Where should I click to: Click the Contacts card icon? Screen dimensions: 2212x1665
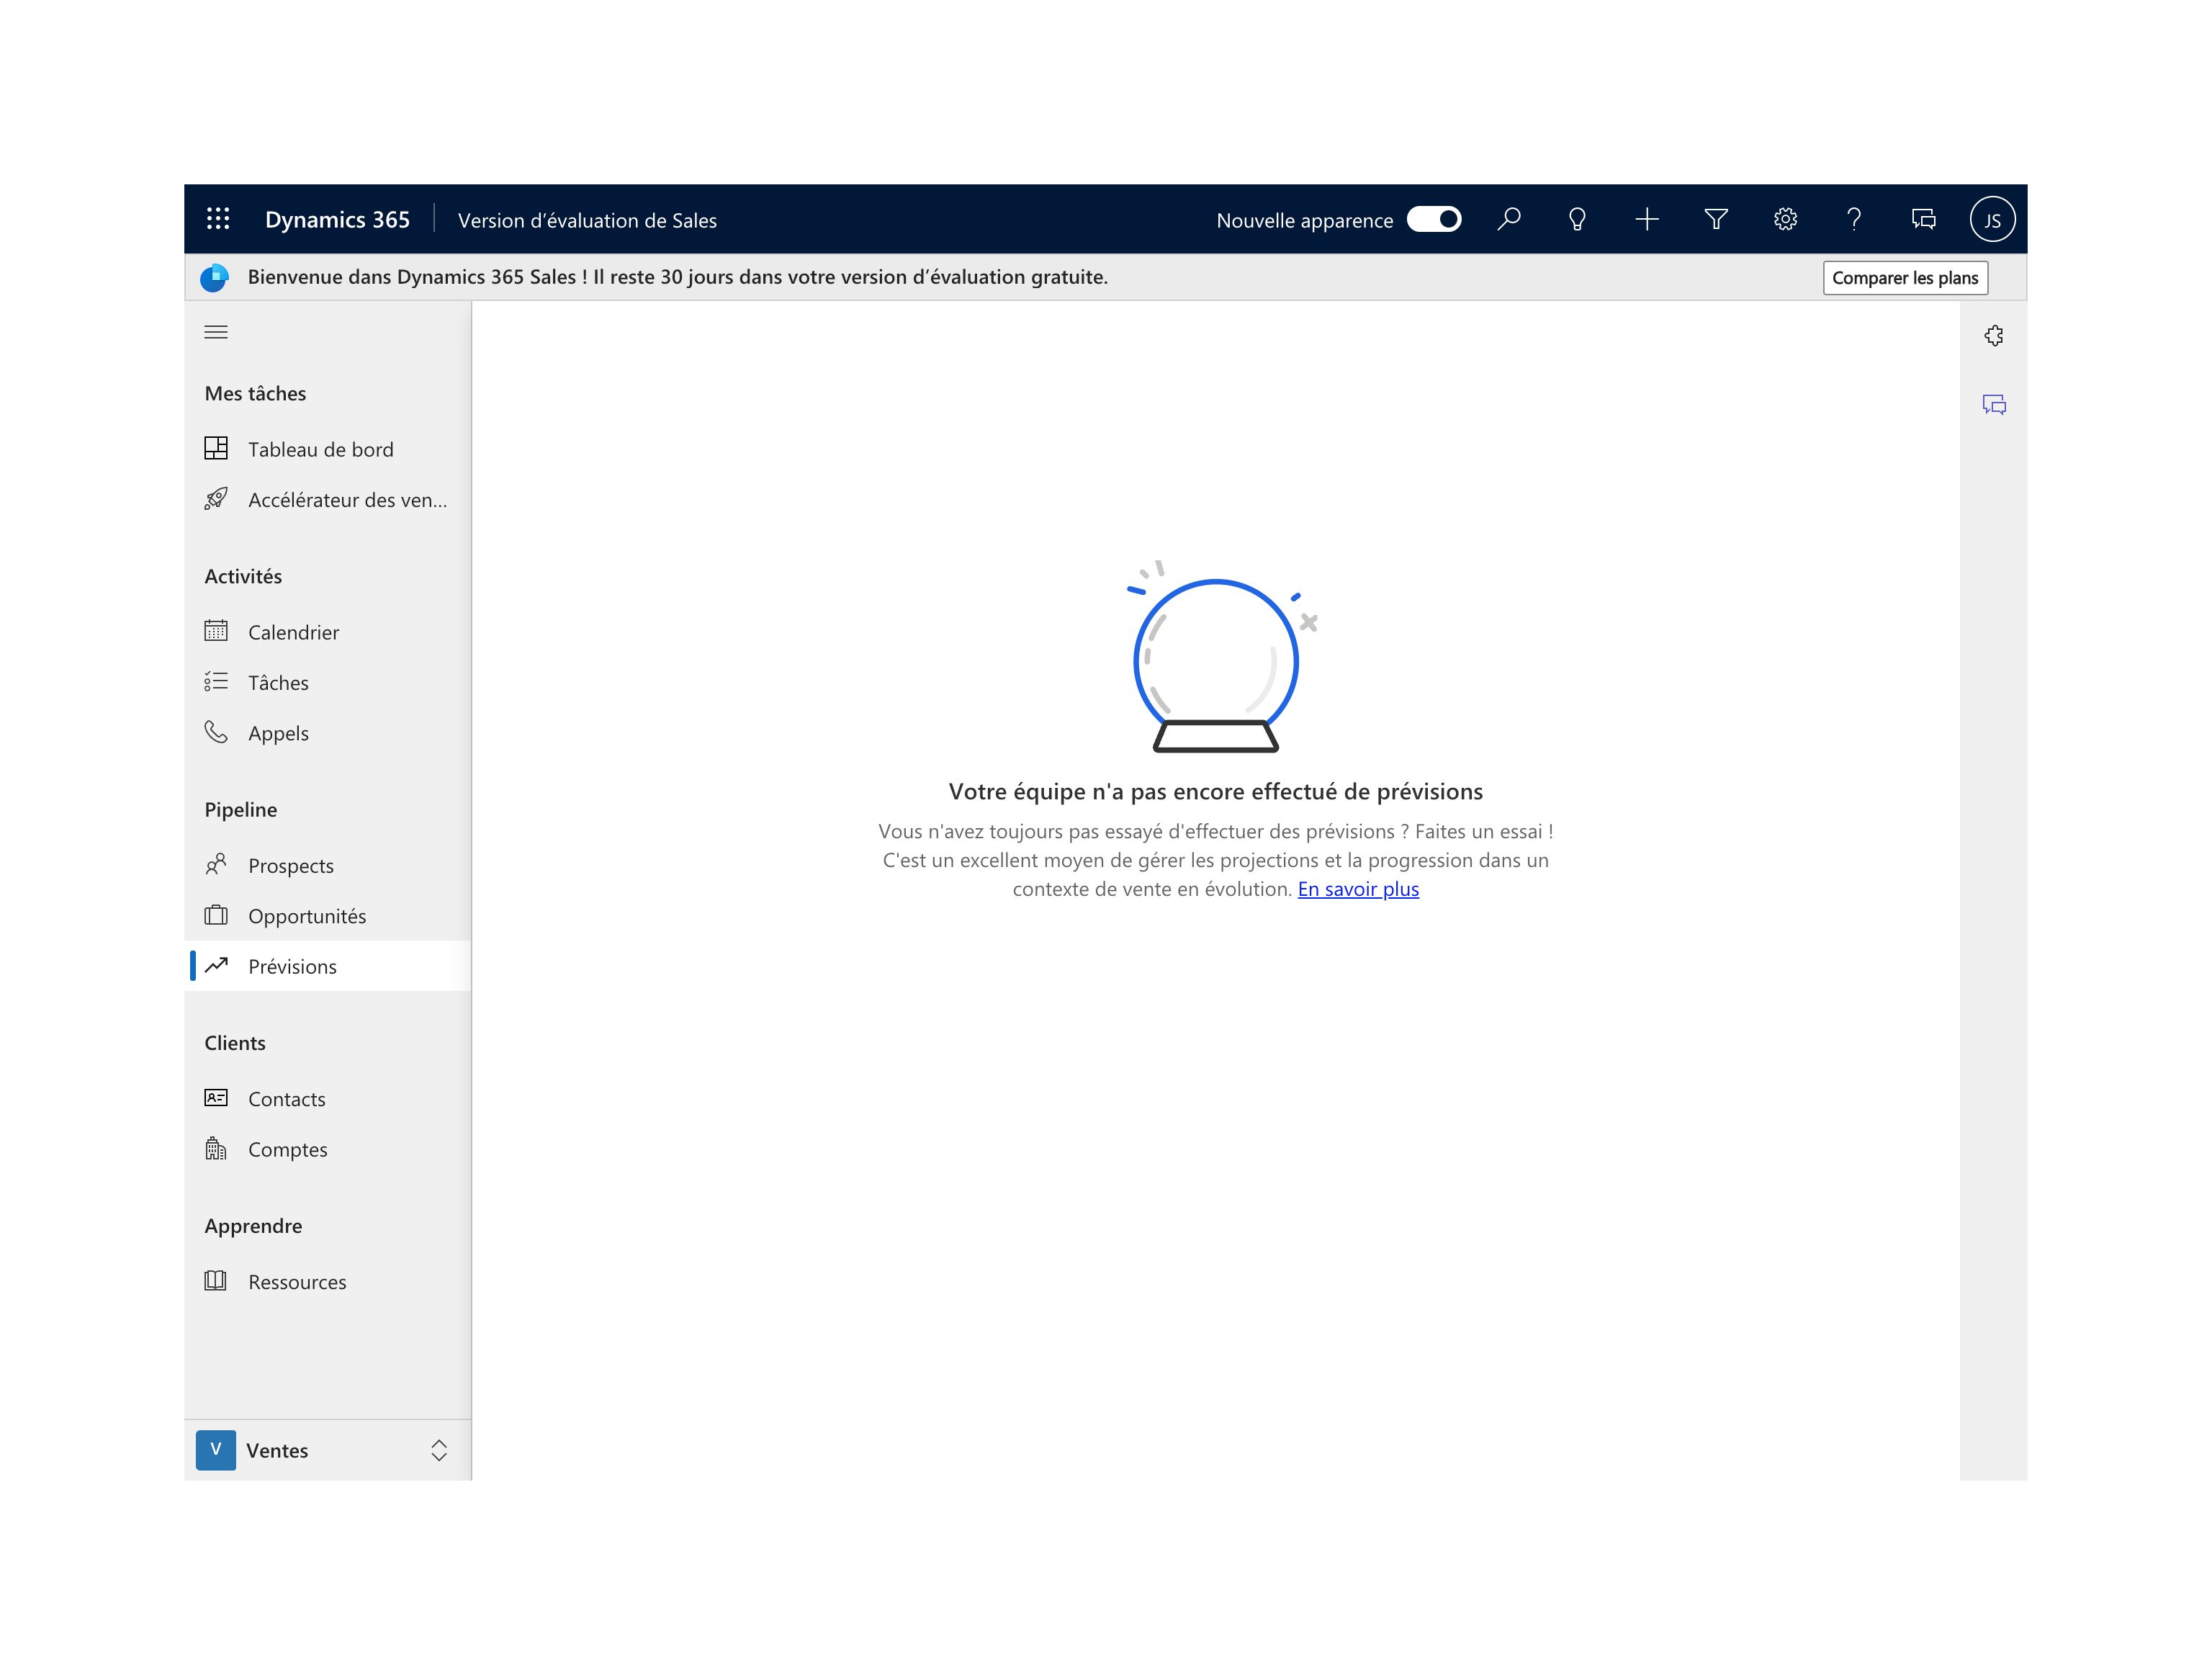point(216,1098)
